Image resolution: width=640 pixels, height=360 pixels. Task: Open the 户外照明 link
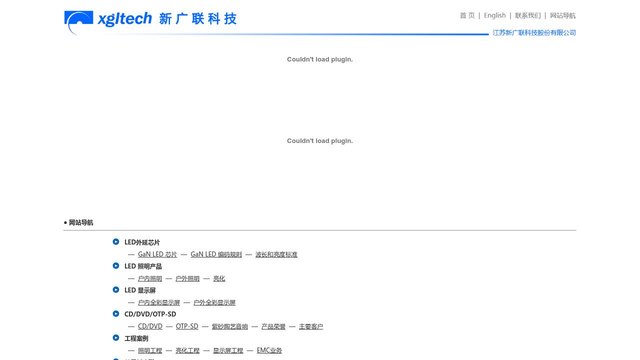click(187, 278)
